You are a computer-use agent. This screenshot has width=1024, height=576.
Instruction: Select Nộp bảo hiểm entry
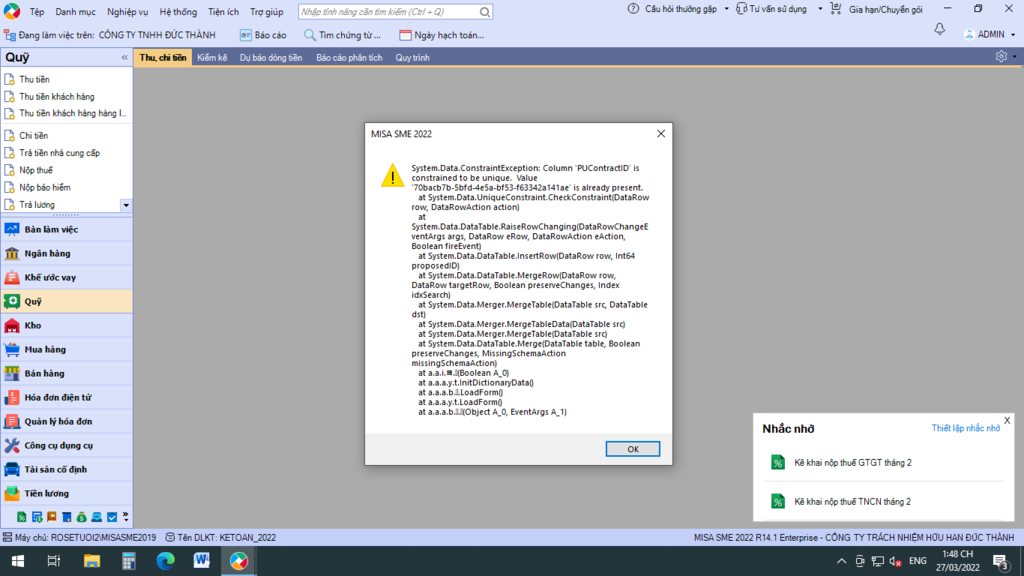pos(44,187)
